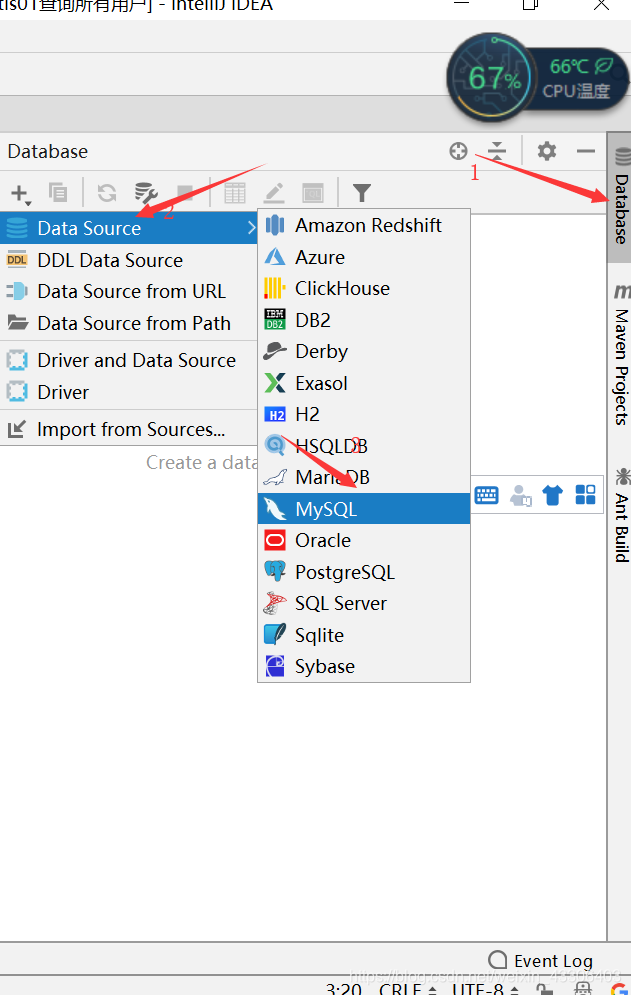Select the Azure data source
The width and height of the screenshot is (631, 995).
pos(364,257)
